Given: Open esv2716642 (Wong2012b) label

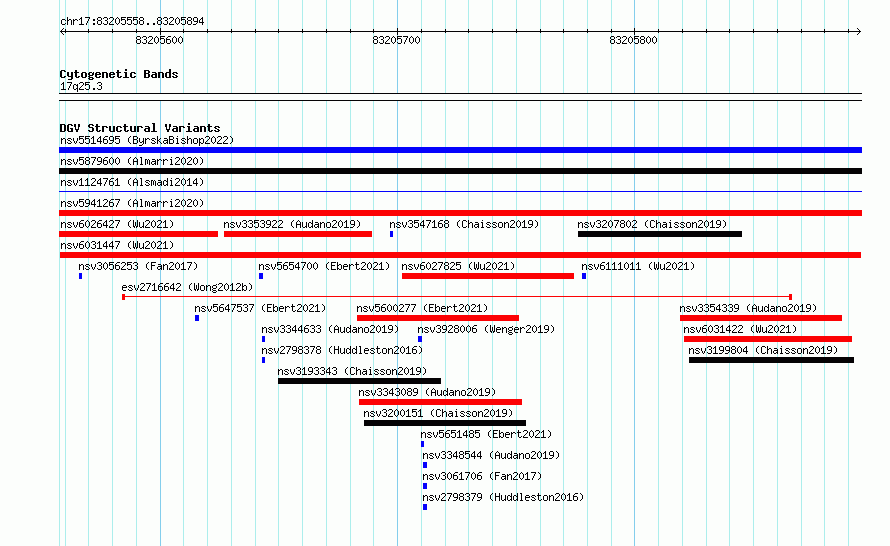Looking at the screenshot, I should point(187,287).
